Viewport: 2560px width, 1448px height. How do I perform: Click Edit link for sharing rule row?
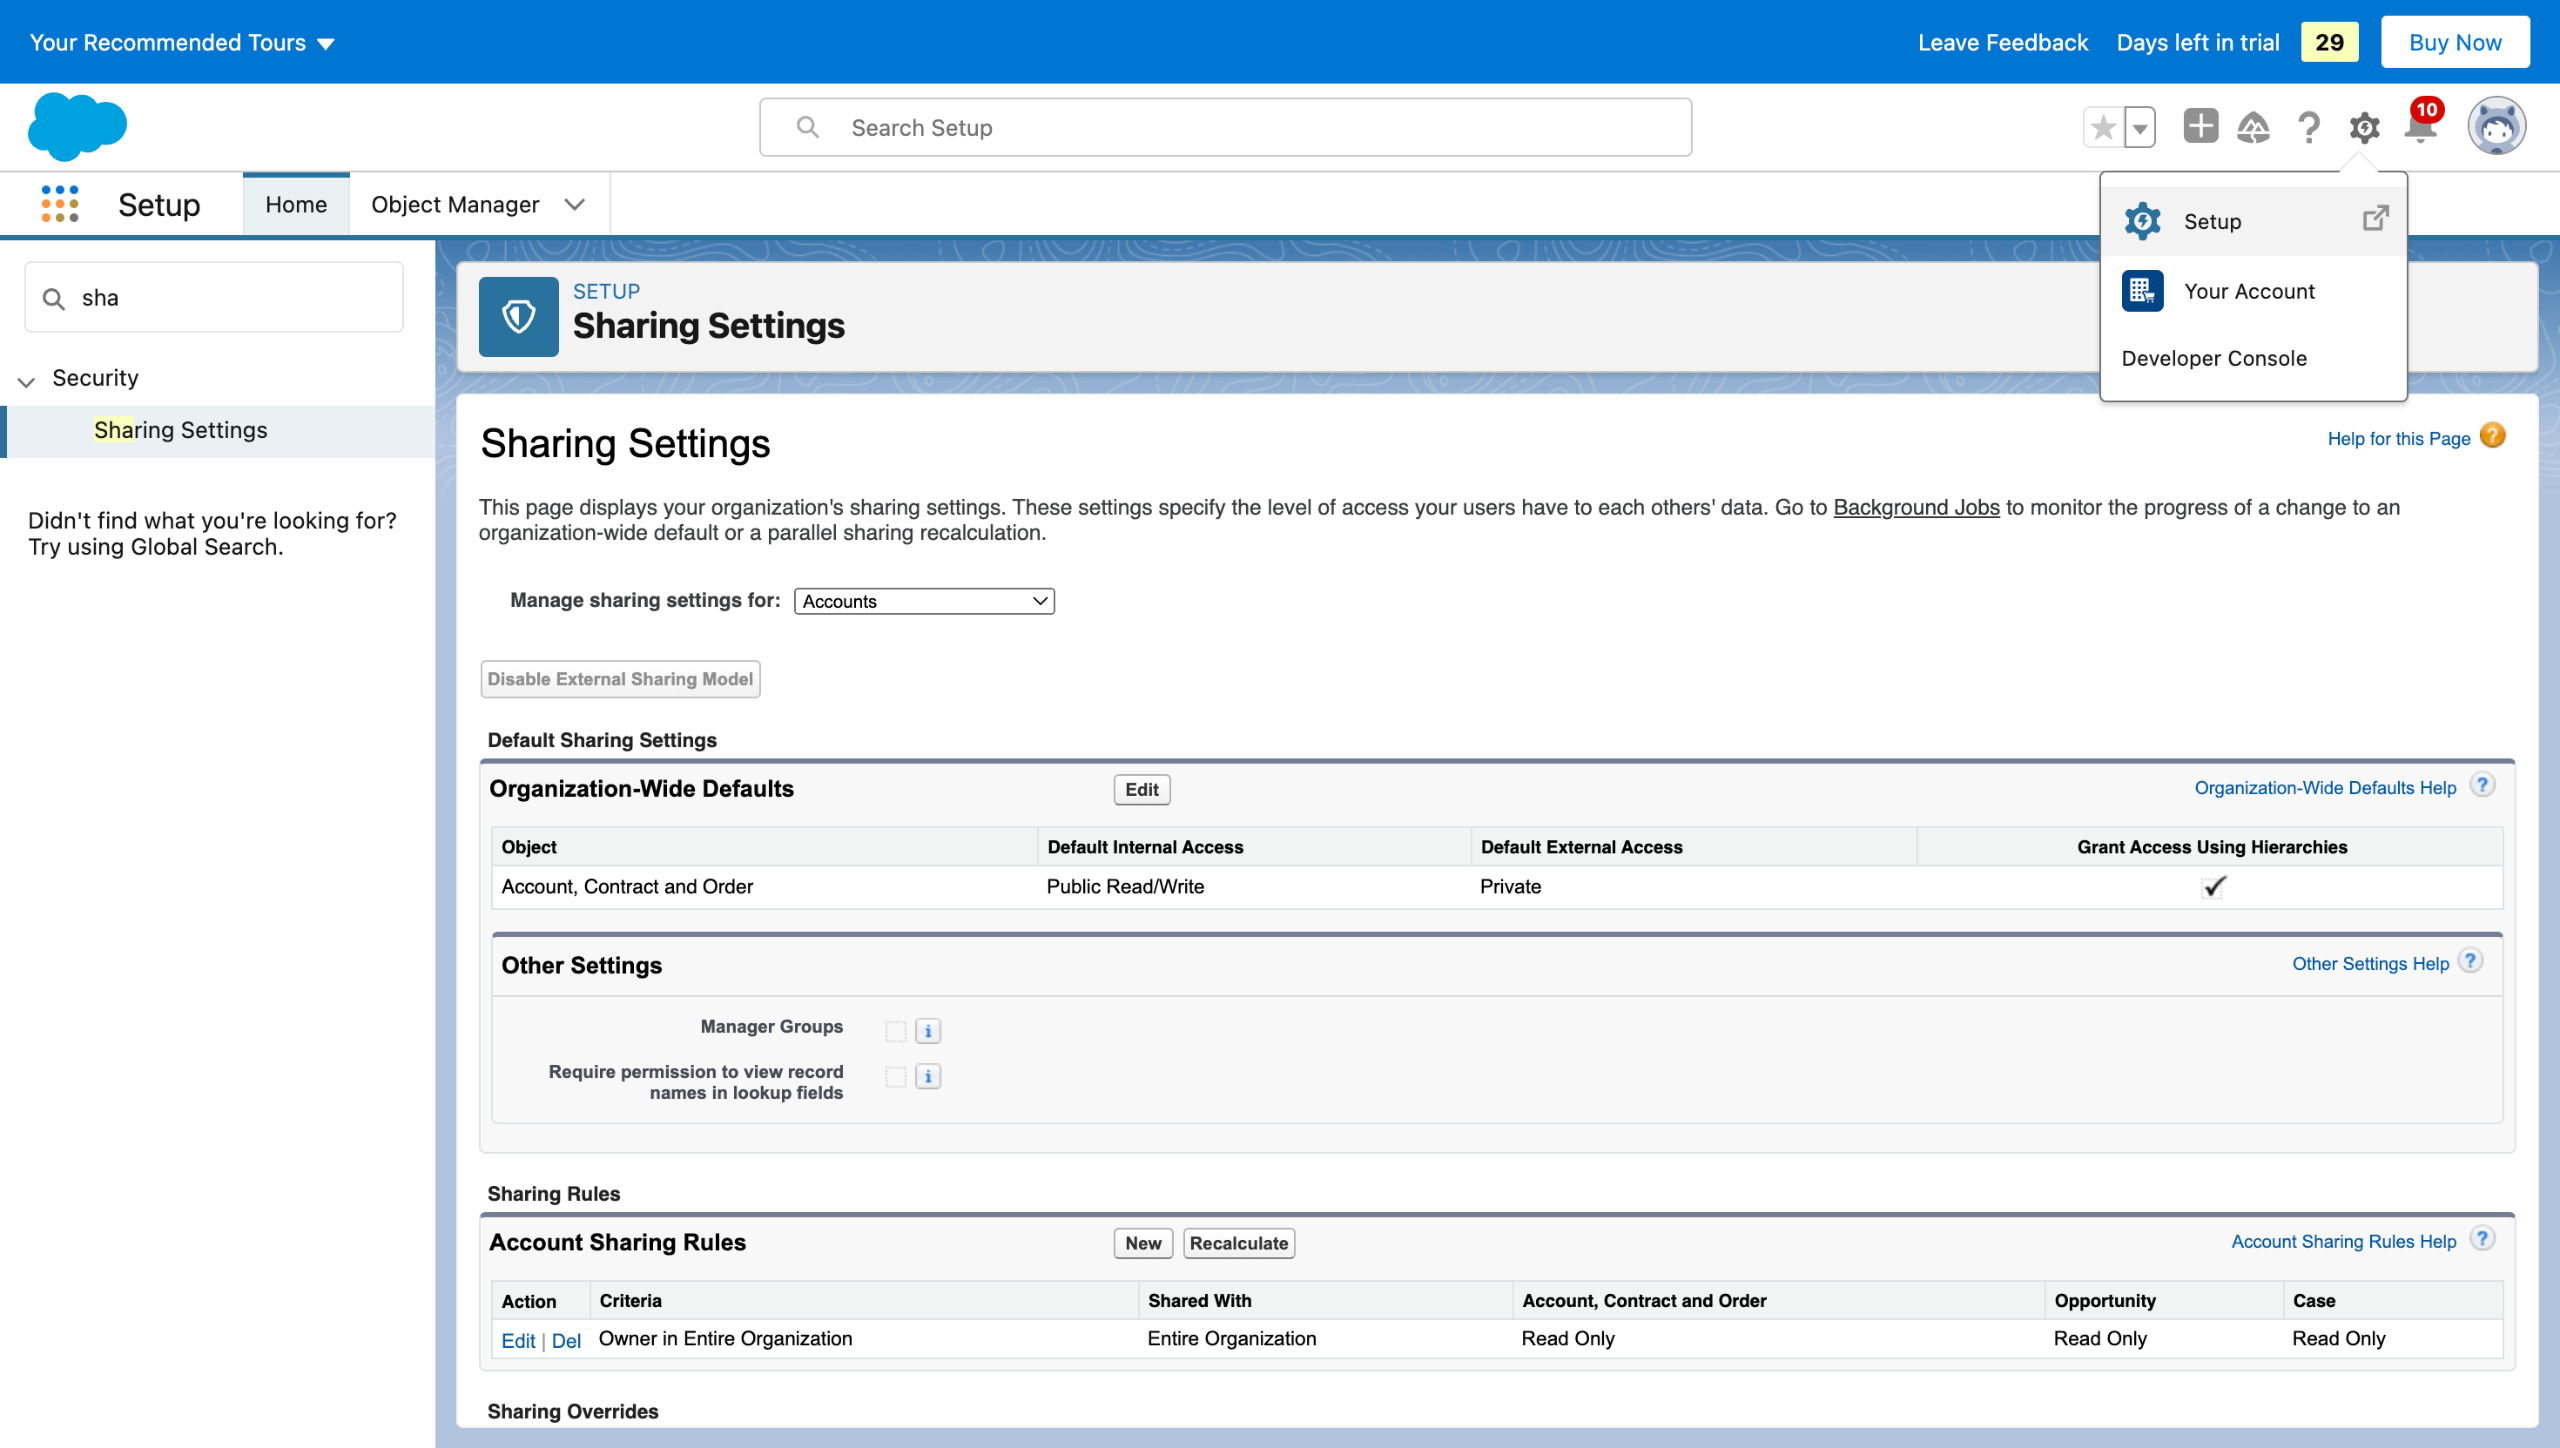(518, 1340)
